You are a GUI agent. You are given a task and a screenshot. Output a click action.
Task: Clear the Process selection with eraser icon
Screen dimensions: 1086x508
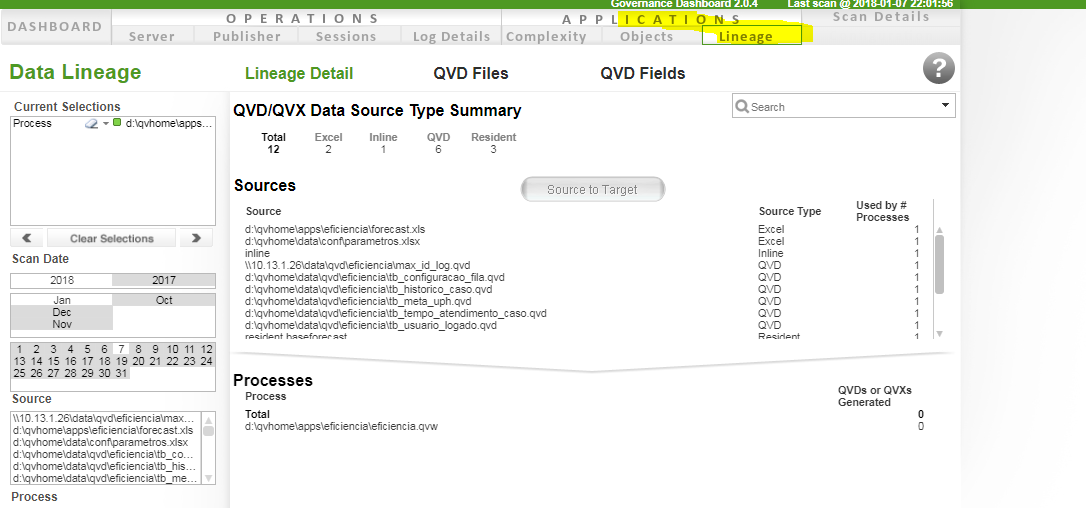(x=91, y=123)
